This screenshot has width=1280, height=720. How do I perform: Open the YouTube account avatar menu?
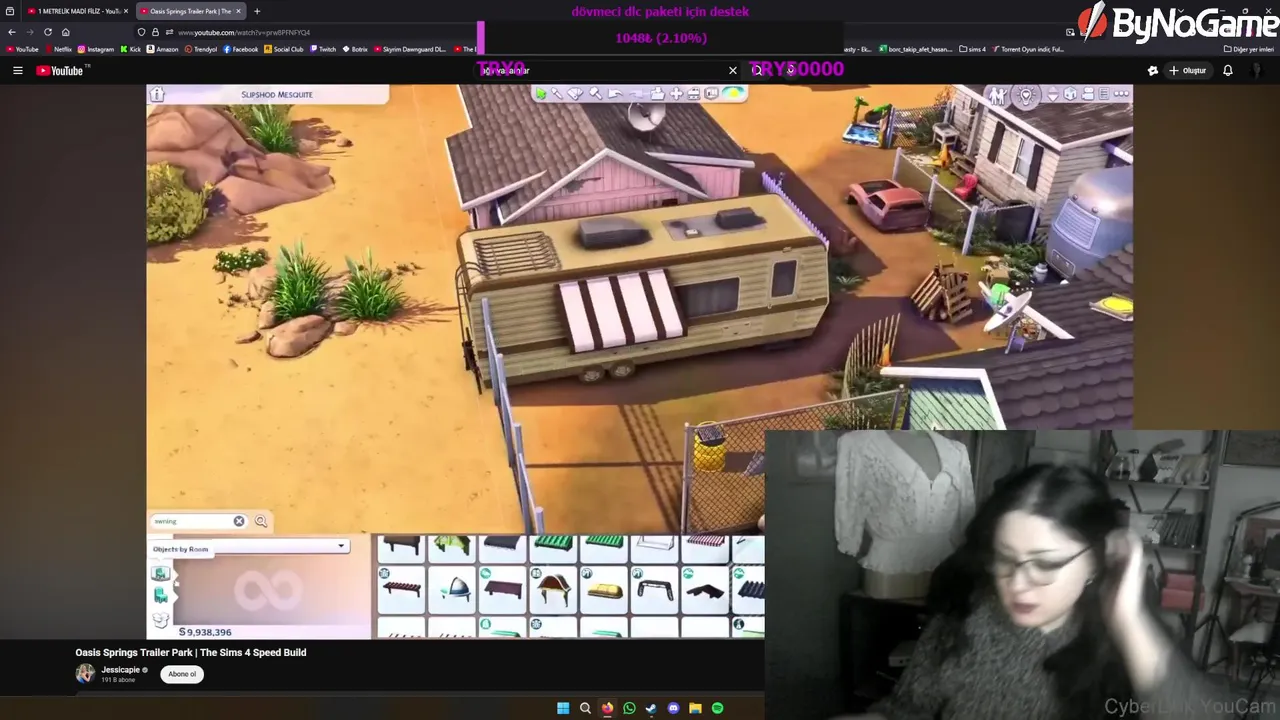click(1256, 71)
